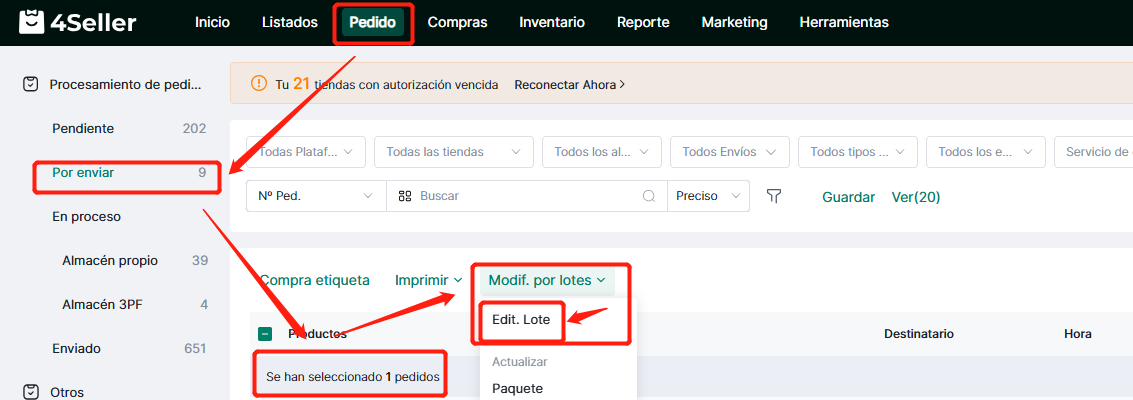1133x400 pixels.
Task: Open the Pedido tab in top navigation
Action: [x=372, y=22]
